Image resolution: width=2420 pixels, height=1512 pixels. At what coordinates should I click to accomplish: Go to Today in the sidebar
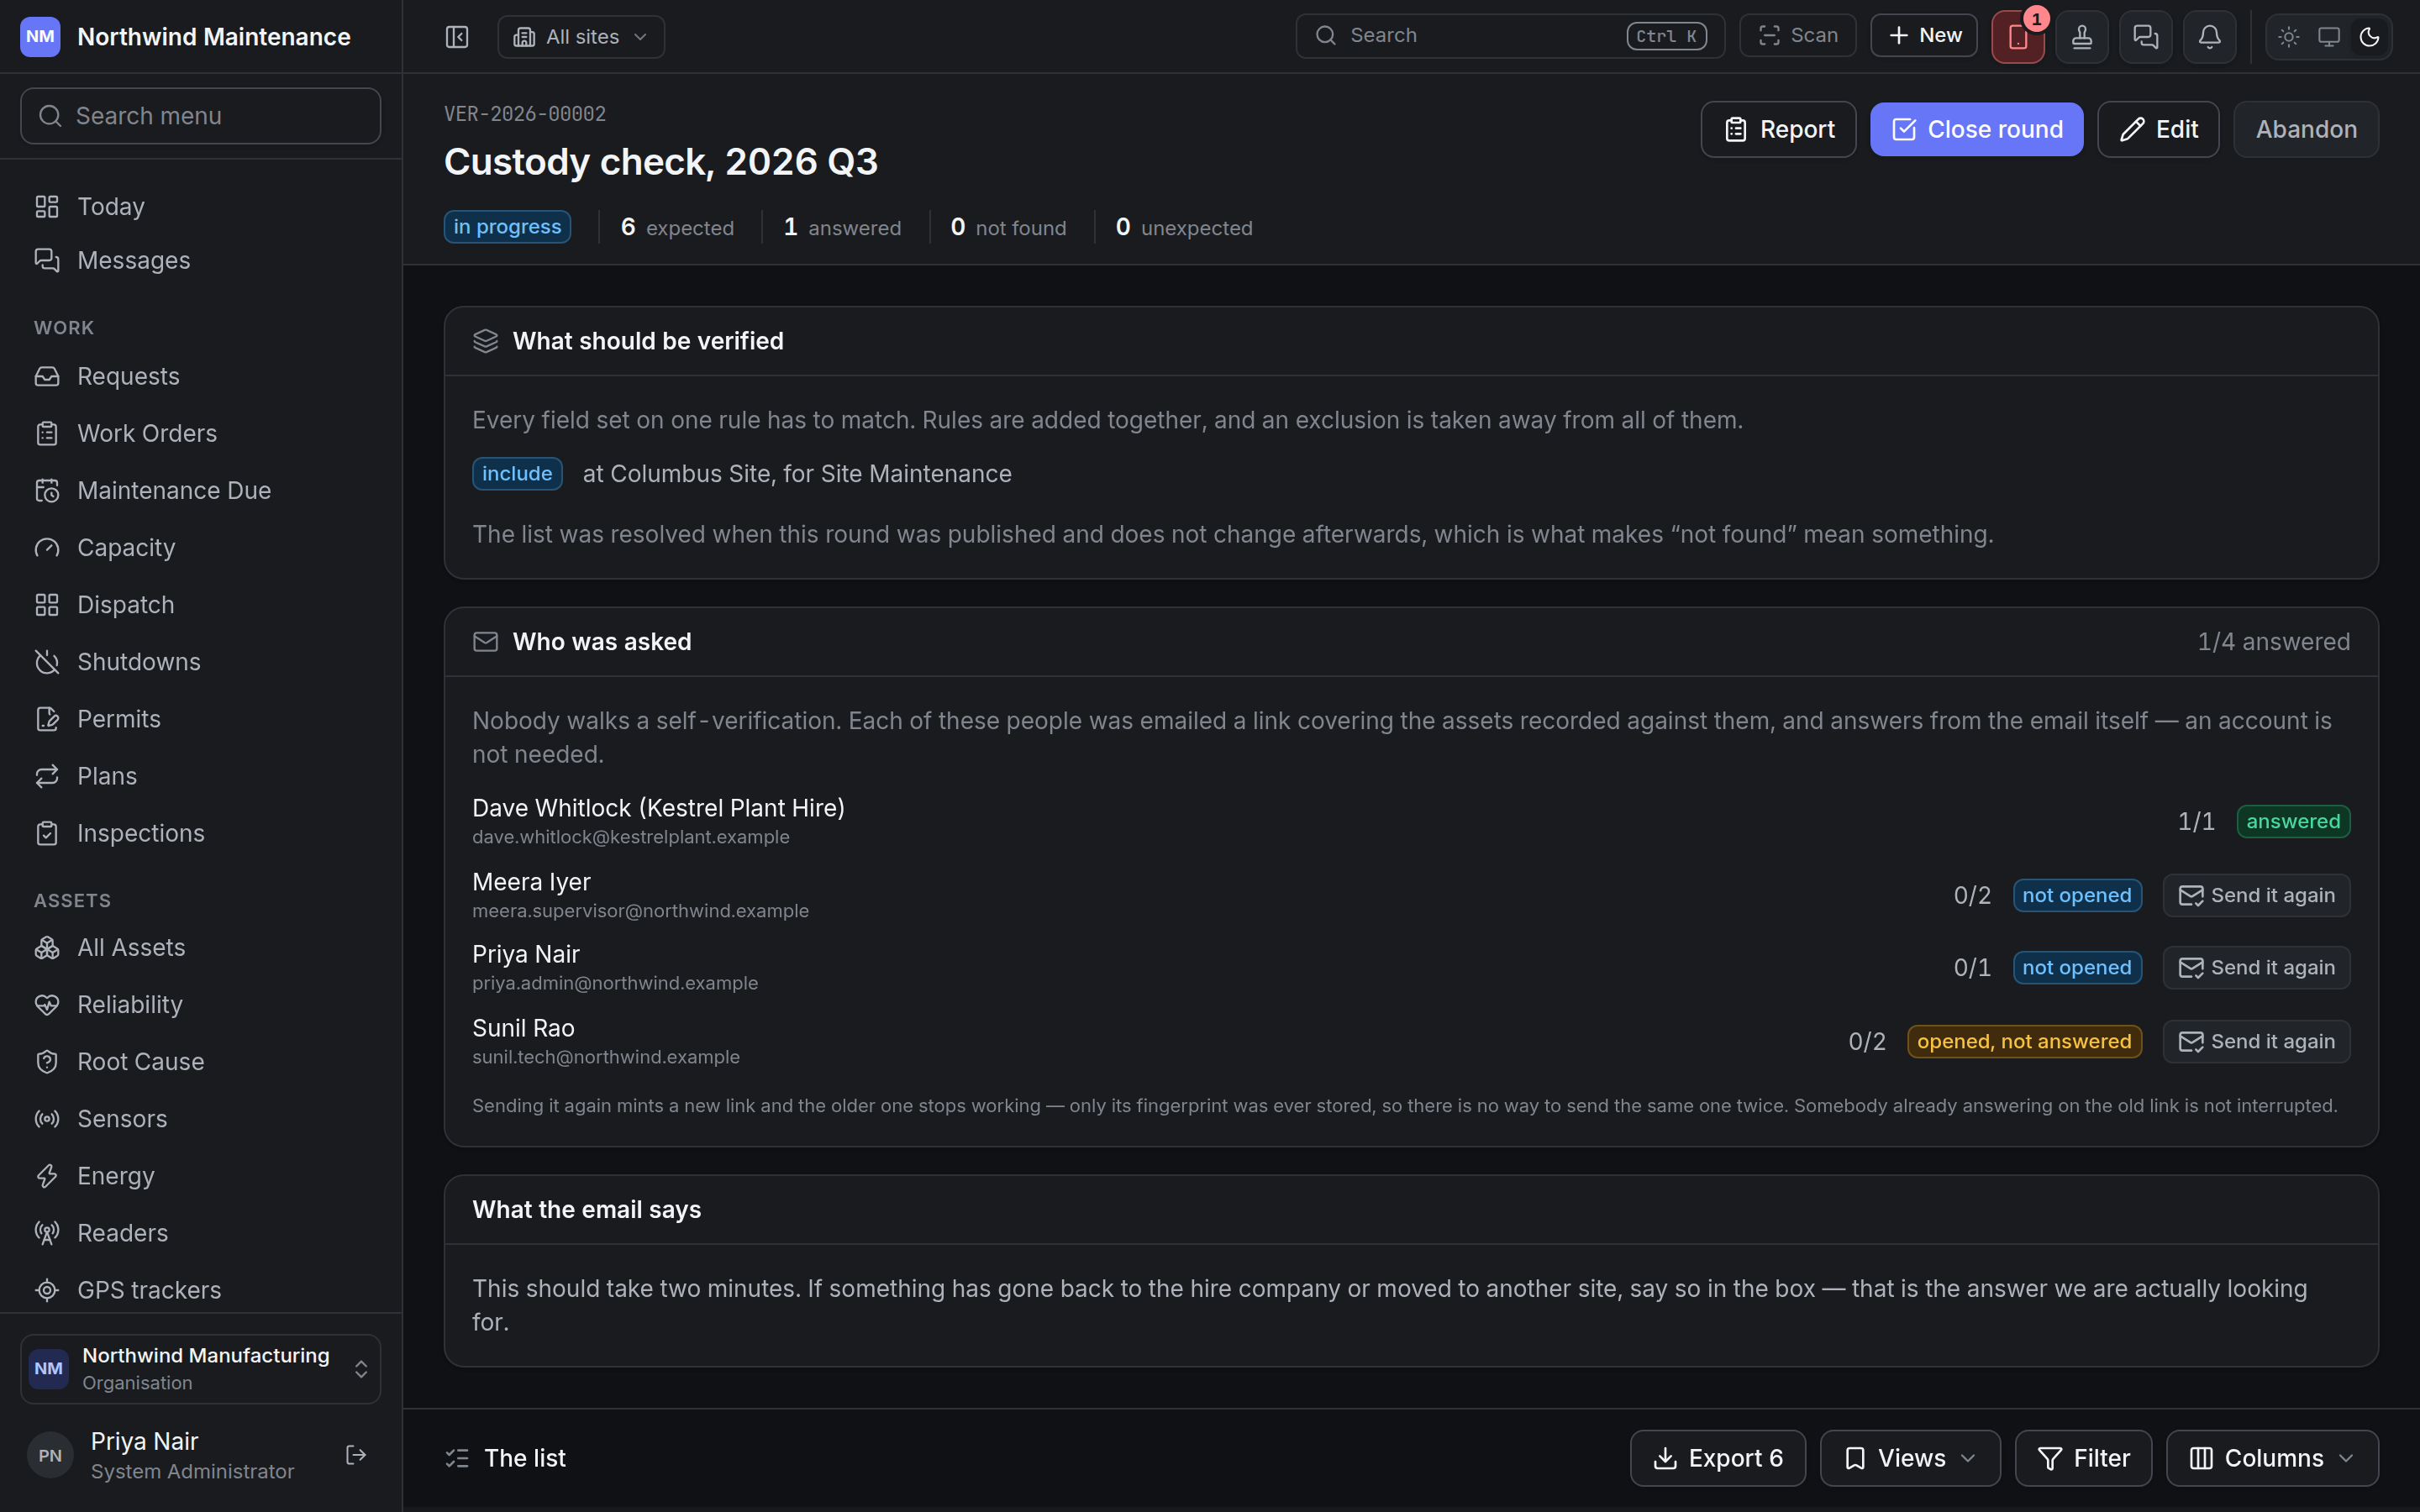201,206
